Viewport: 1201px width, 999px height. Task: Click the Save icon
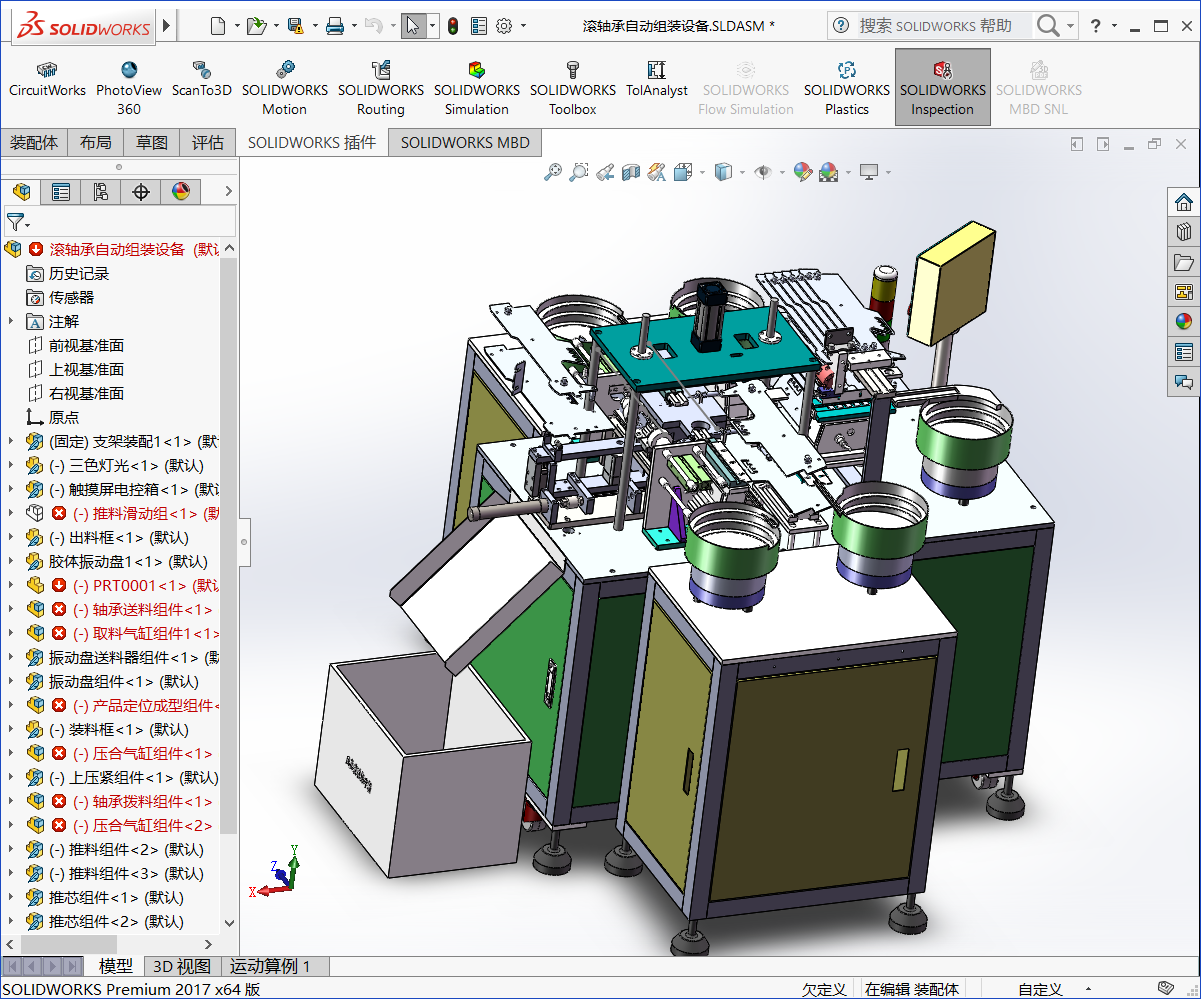point(295,26)
